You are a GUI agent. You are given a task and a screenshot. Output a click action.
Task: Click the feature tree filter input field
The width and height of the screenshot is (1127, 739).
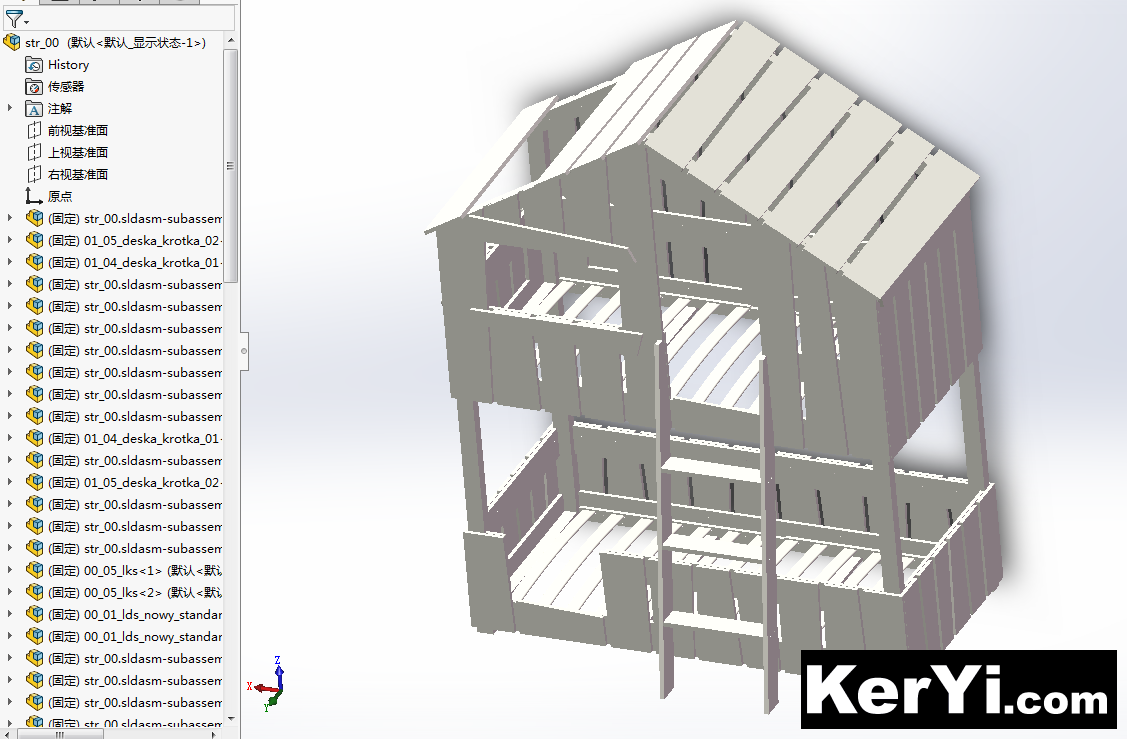[130, 18]
